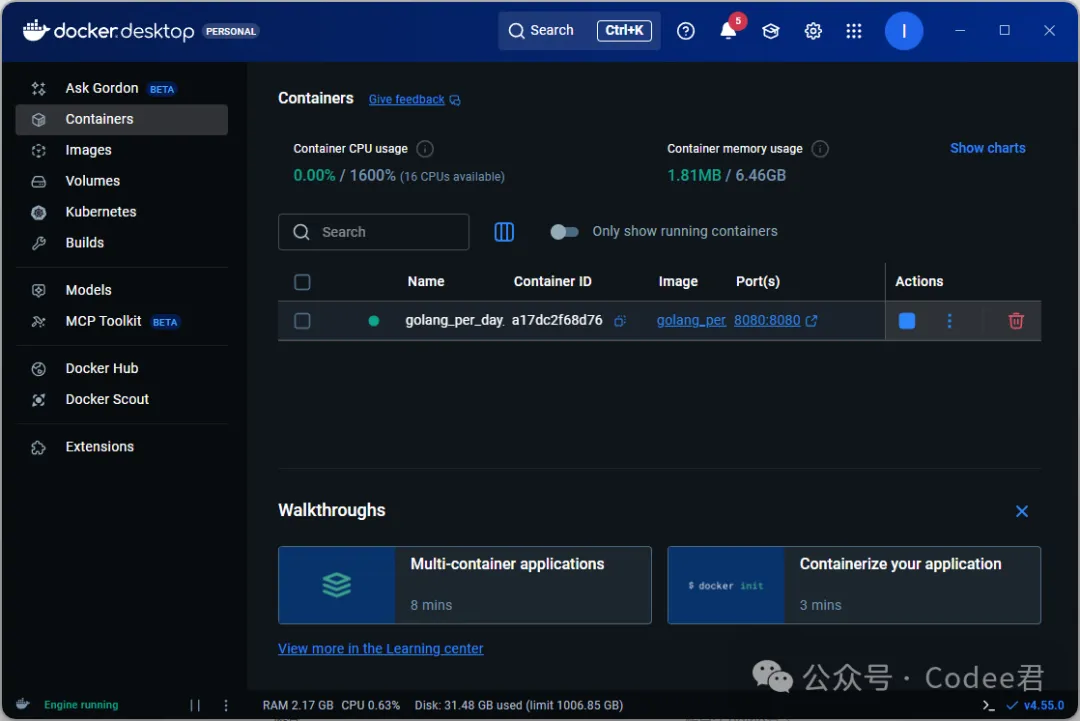Click info icon beside Container CPU usage

[425, 149]
